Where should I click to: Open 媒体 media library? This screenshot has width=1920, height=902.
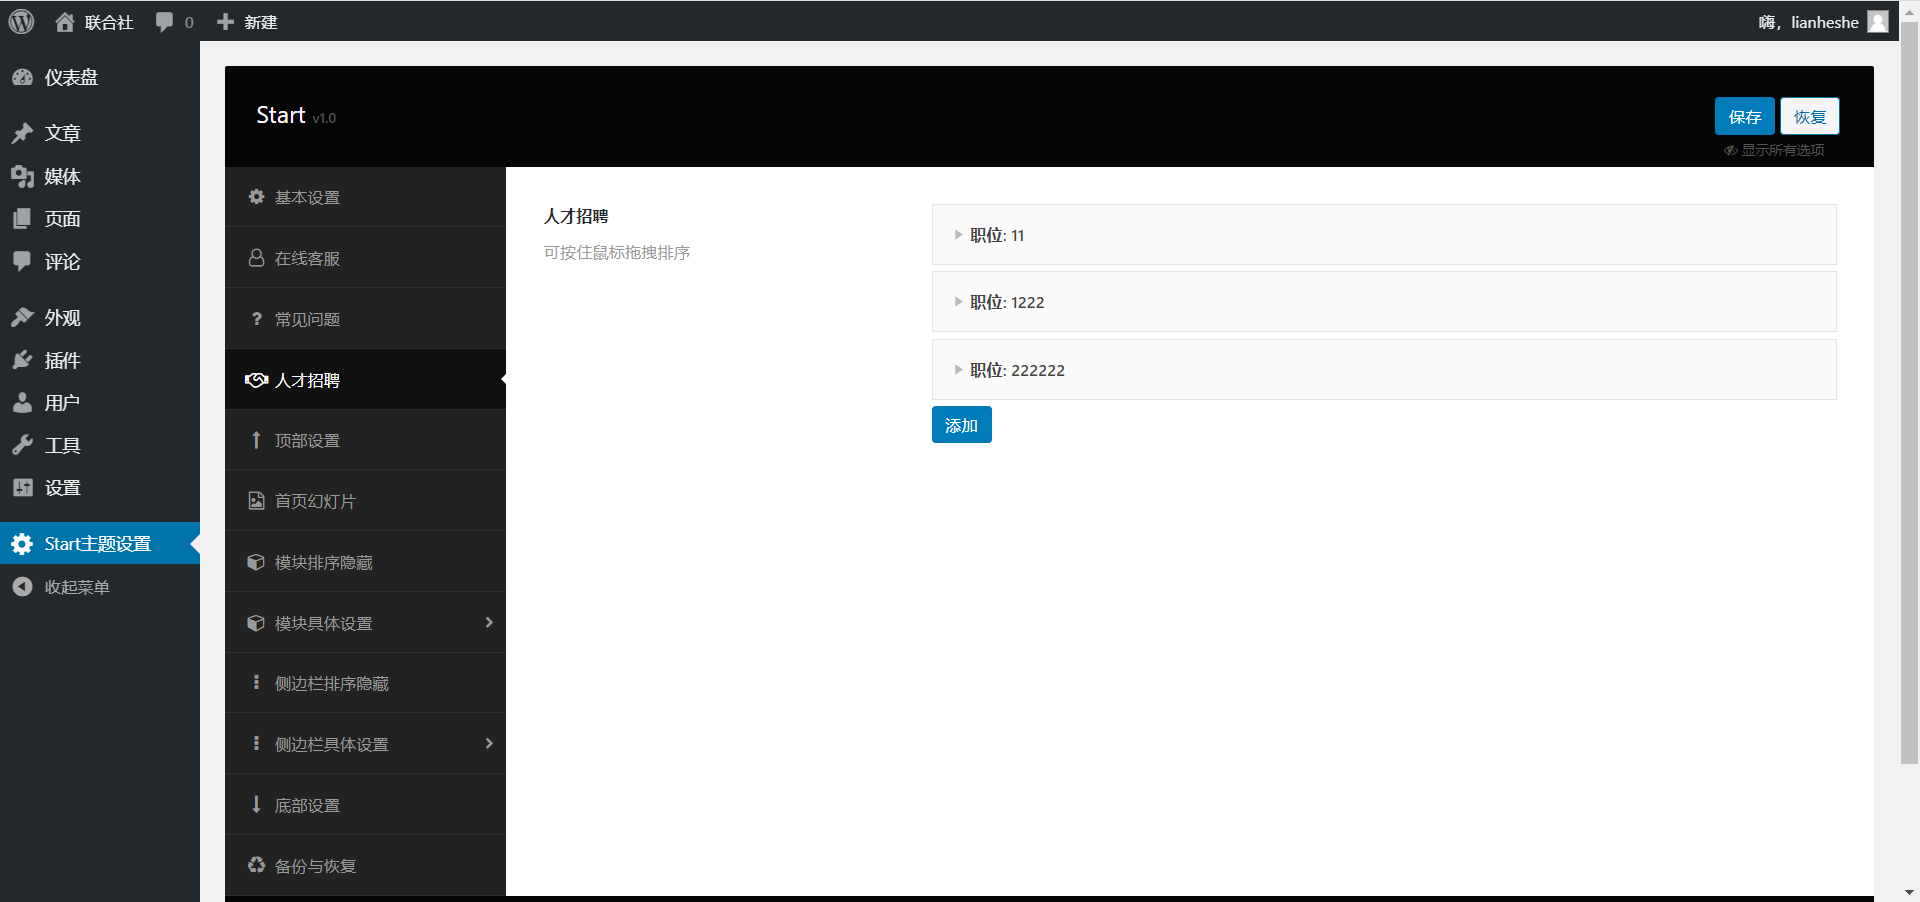[62, 177]
